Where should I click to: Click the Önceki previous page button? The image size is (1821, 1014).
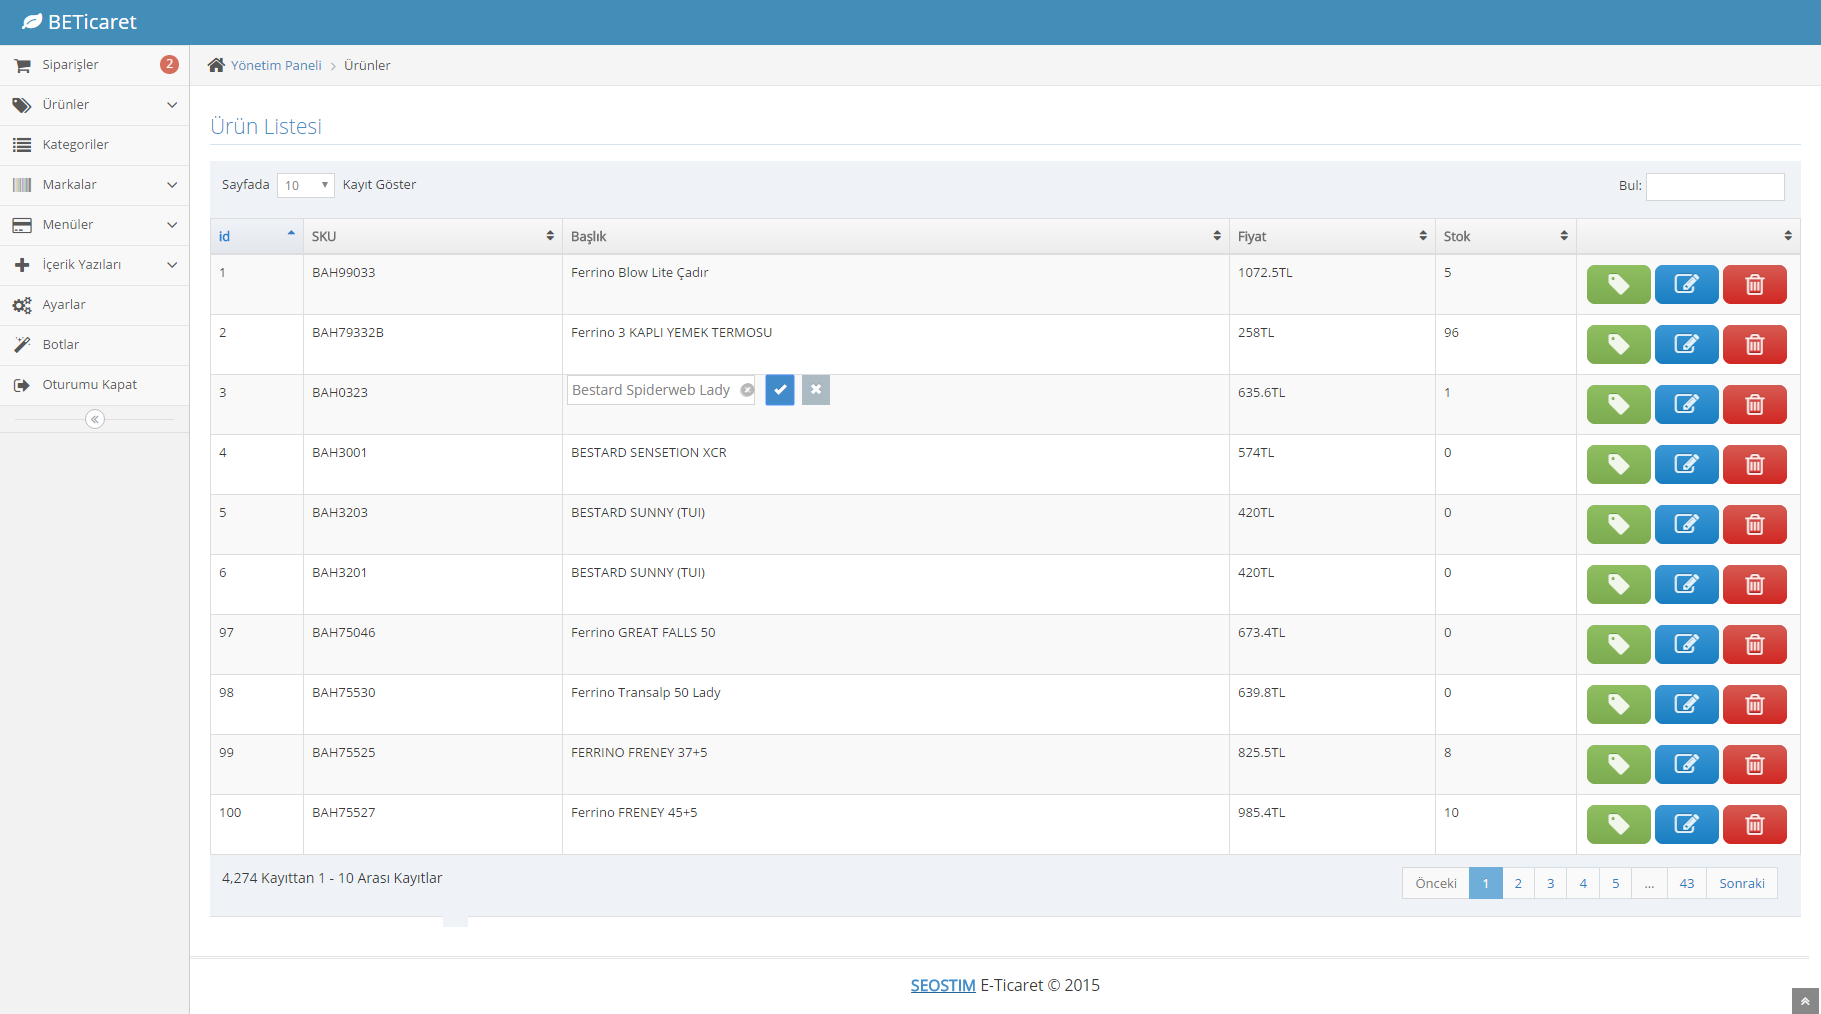(1436, 883)
